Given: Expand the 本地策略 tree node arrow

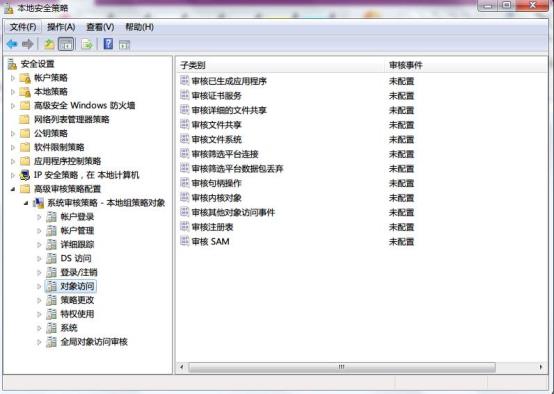Looking at the screenshot, I should tap(13, 92).
